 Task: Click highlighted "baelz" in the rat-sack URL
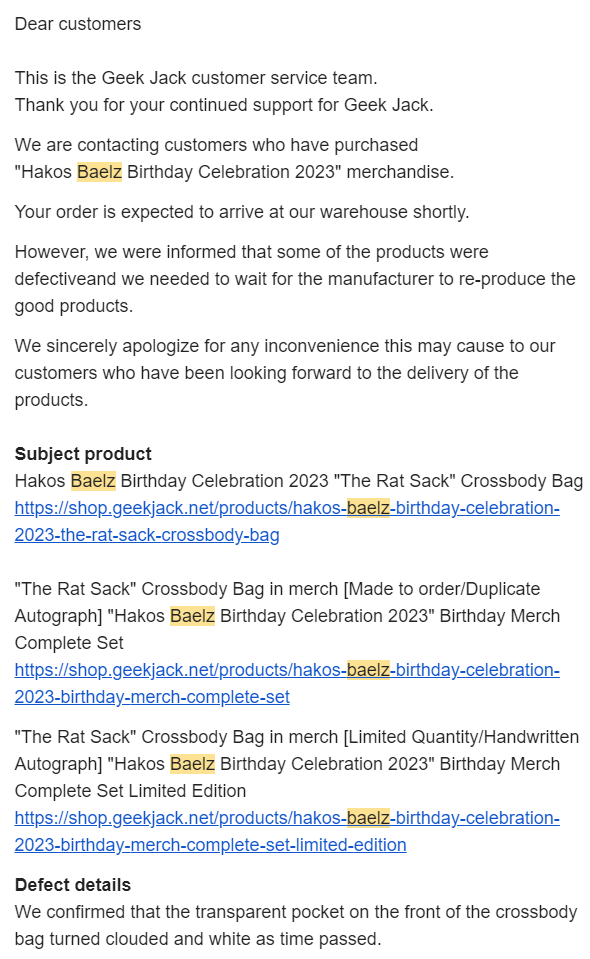(368, 508)
